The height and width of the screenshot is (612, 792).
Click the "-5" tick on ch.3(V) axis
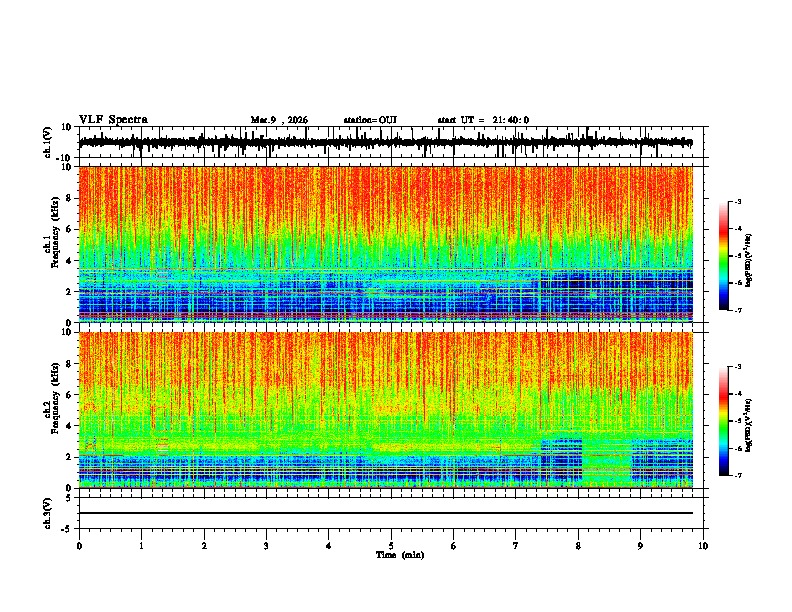tap(68, 529)
